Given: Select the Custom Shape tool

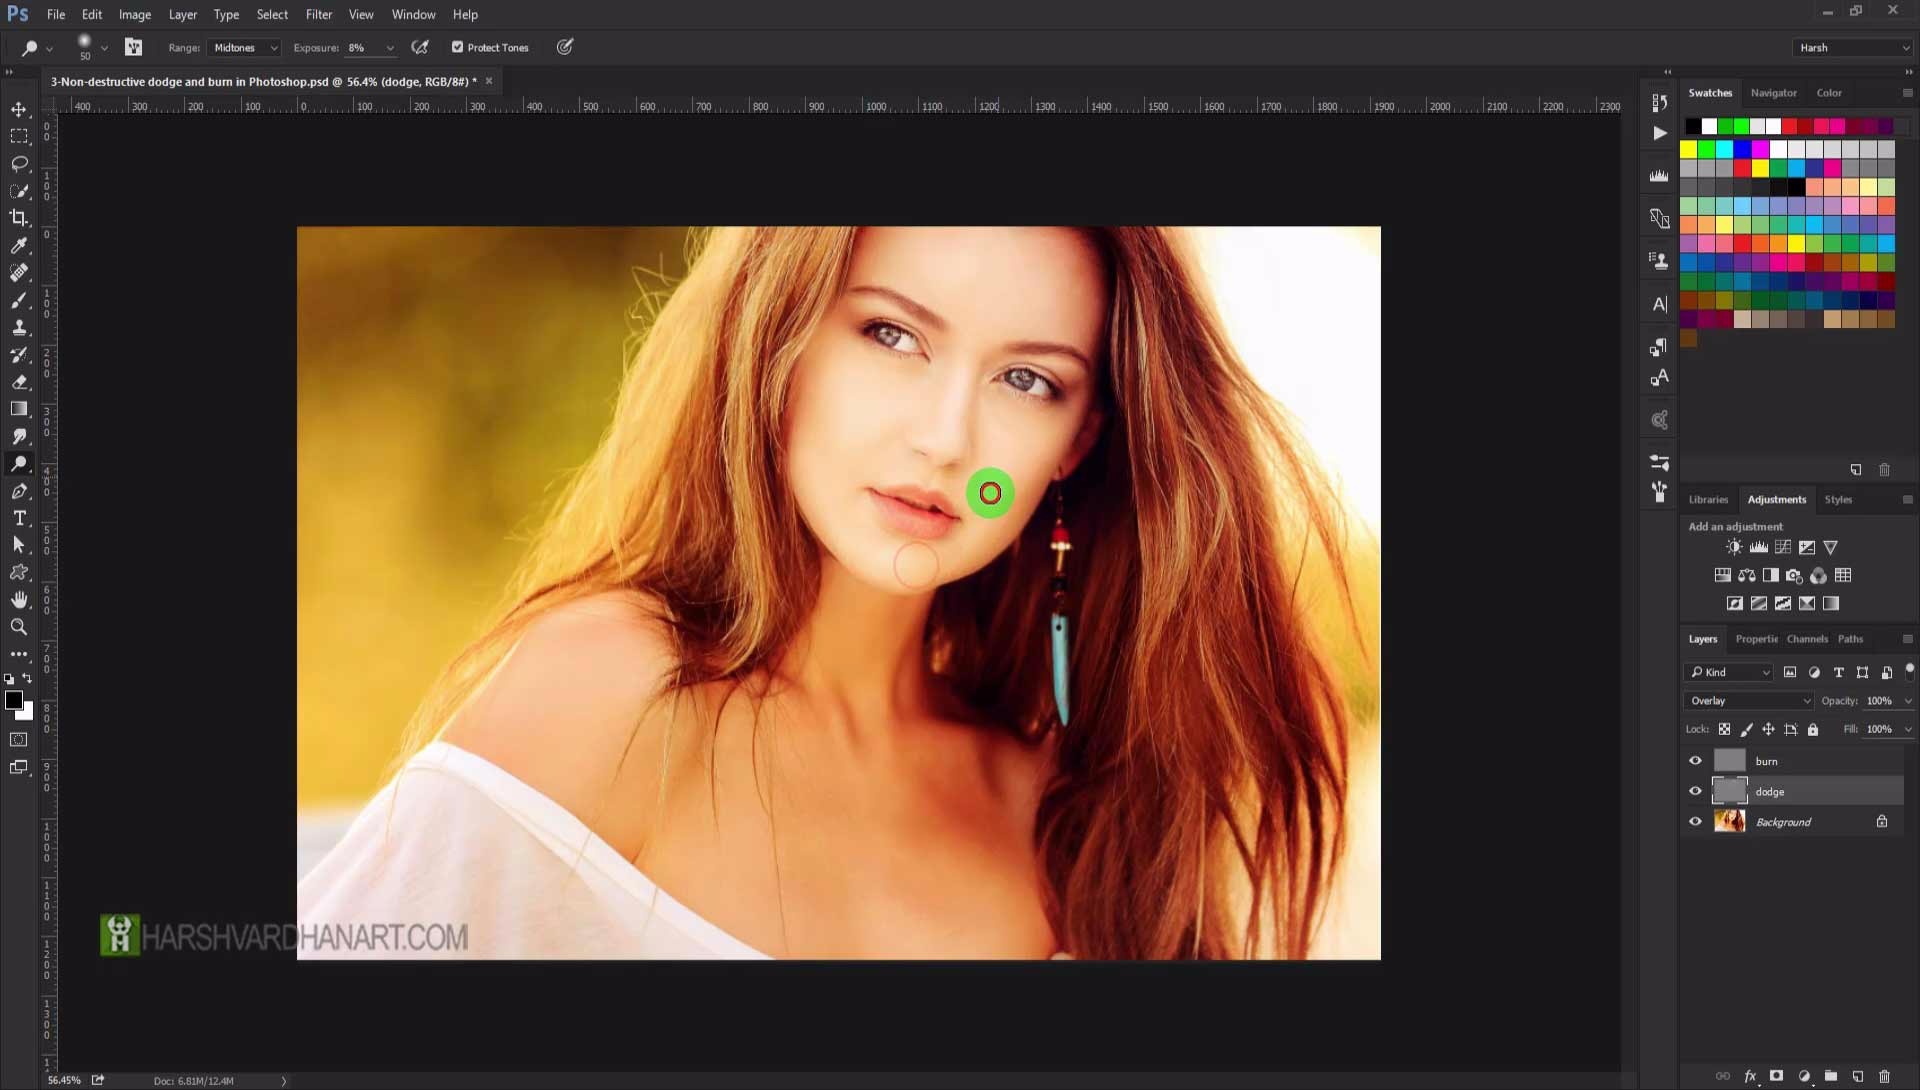Looking at the screenshot, I should tap(19, 572).
